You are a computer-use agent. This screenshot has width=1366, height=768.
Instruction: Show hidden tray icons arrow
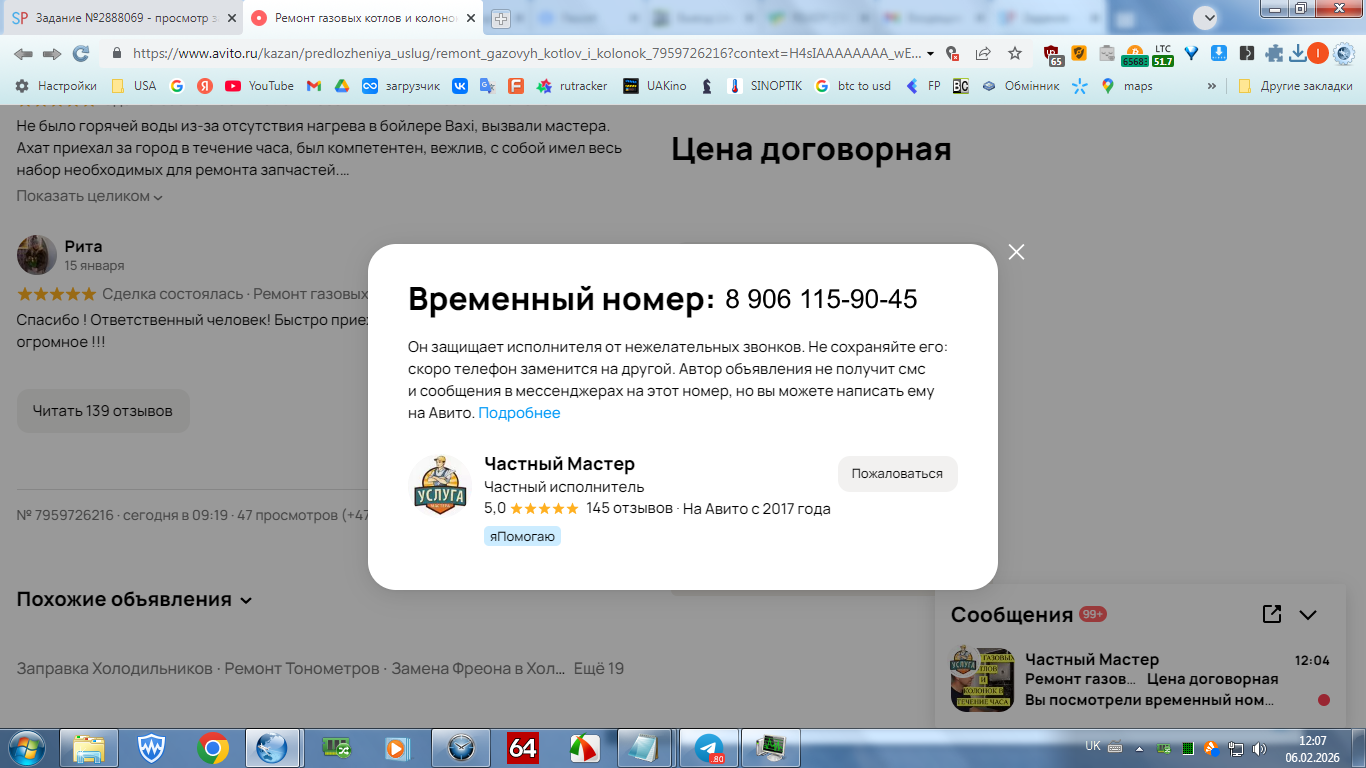tap(1141, 747)
